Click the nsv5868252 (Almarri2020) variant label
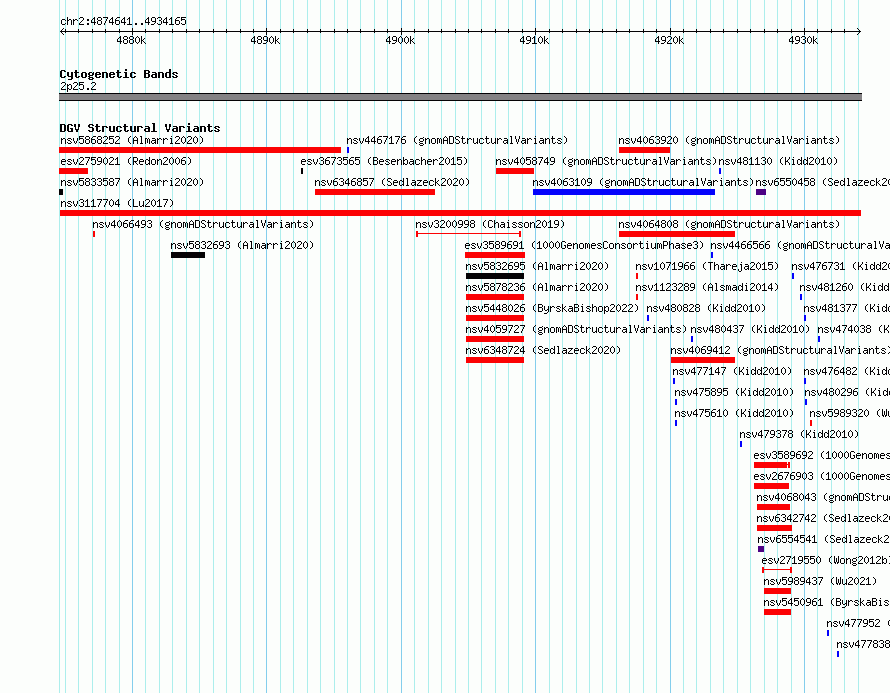This screenshot has width=890, height=693. coord(132,140)
